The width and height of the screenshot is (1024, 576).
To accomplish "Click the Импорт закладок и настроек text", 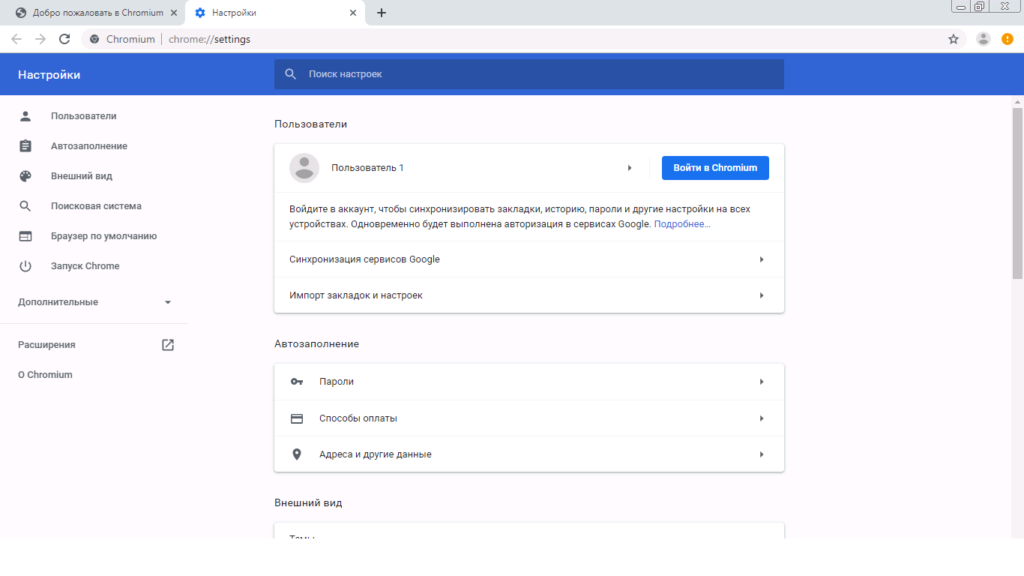I will (x=356, y=295).
